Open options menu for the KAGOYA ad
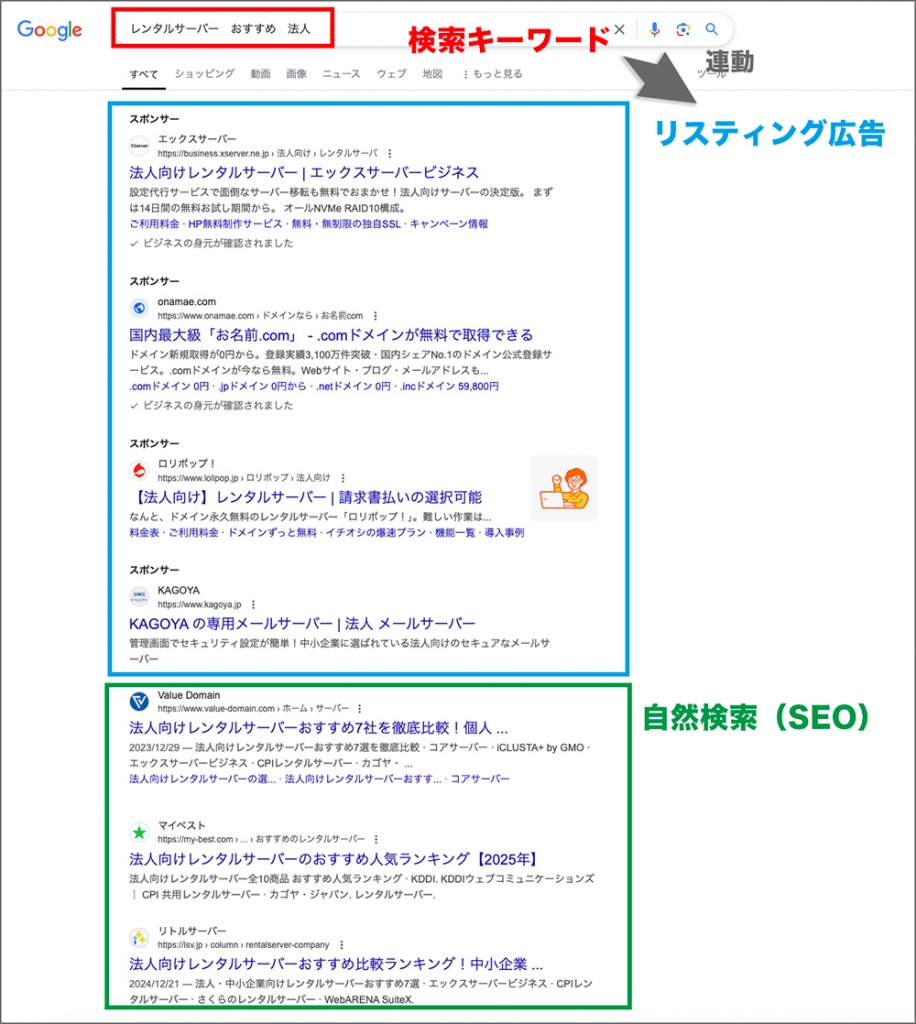916x1024 pixels. coord(253,605)
